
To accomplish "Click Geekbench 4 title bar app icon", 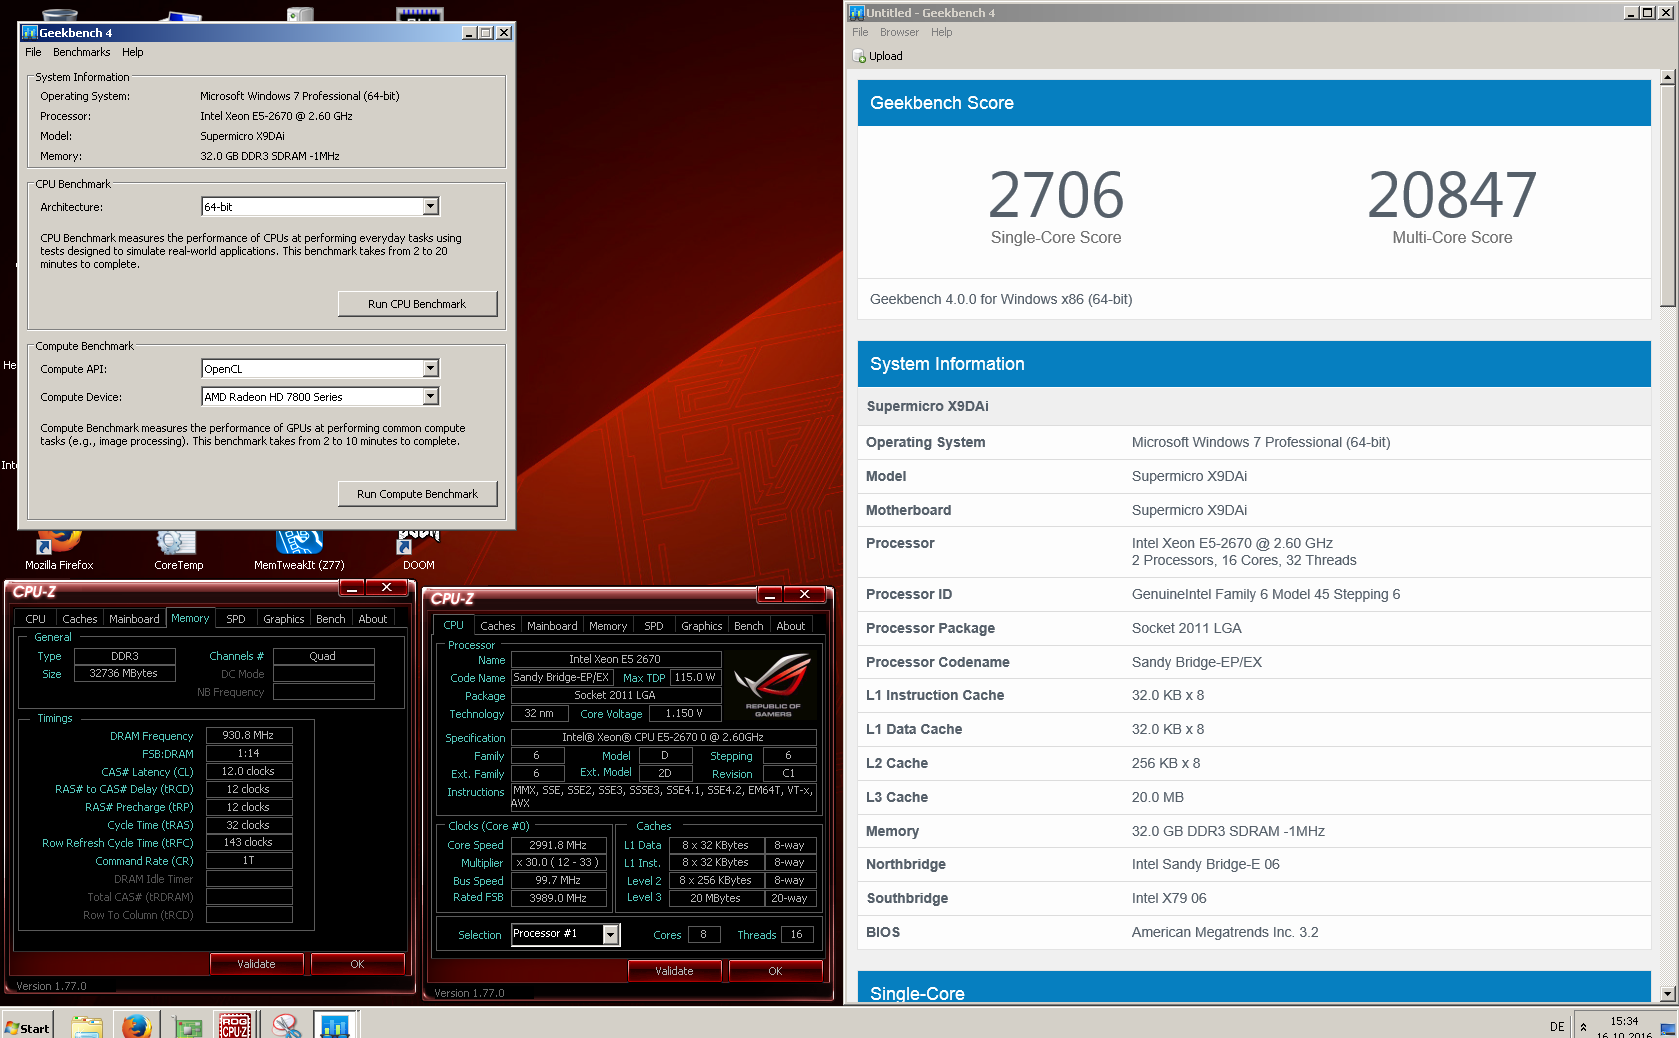I will coord(29,33).
